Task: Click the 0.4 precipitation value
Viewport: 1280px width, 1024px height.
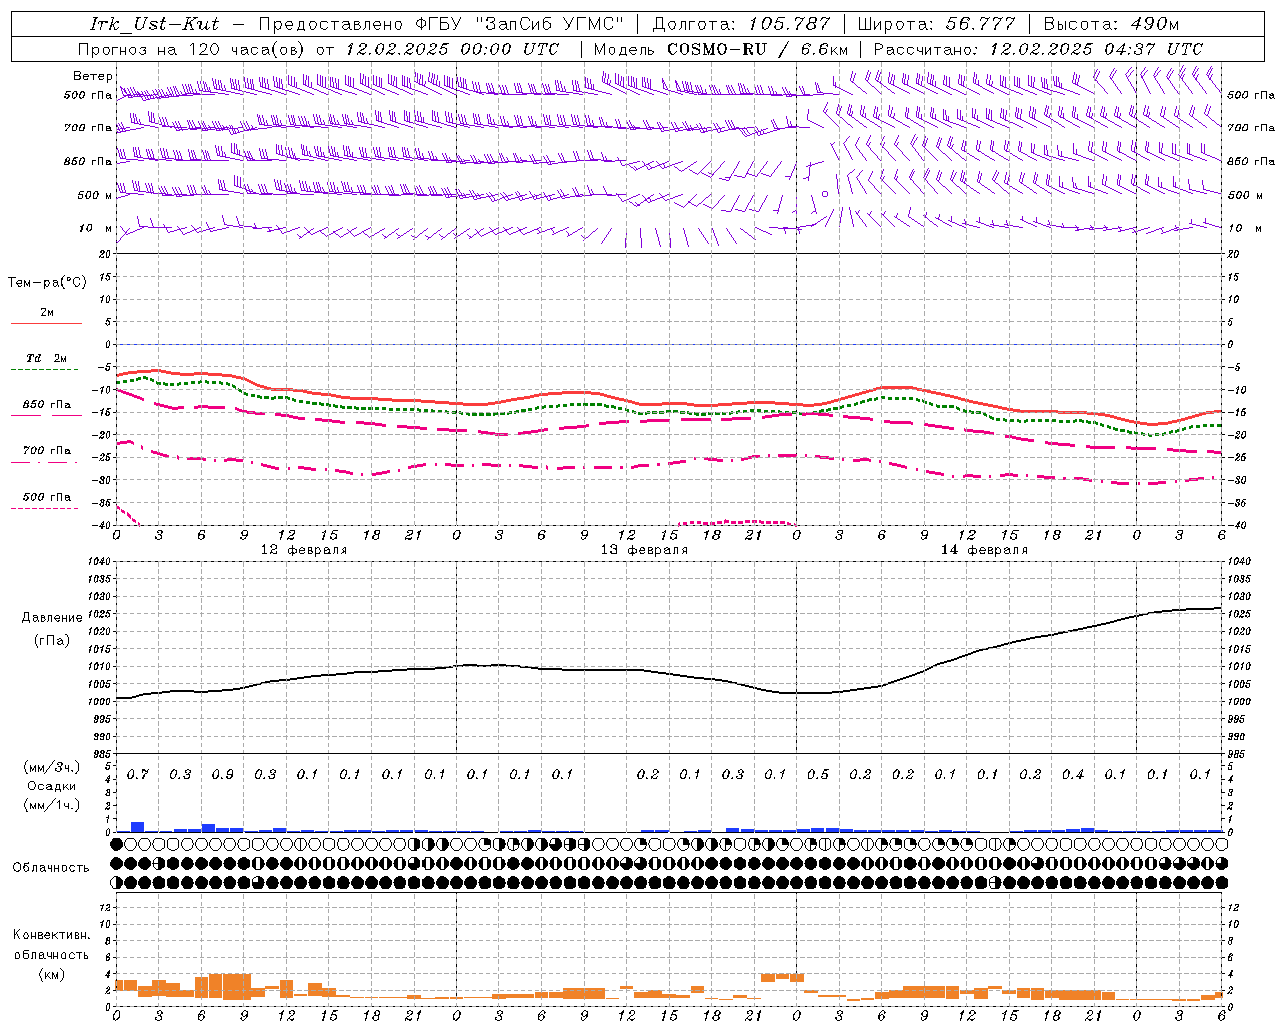Action: click(x=1072, y=774)
